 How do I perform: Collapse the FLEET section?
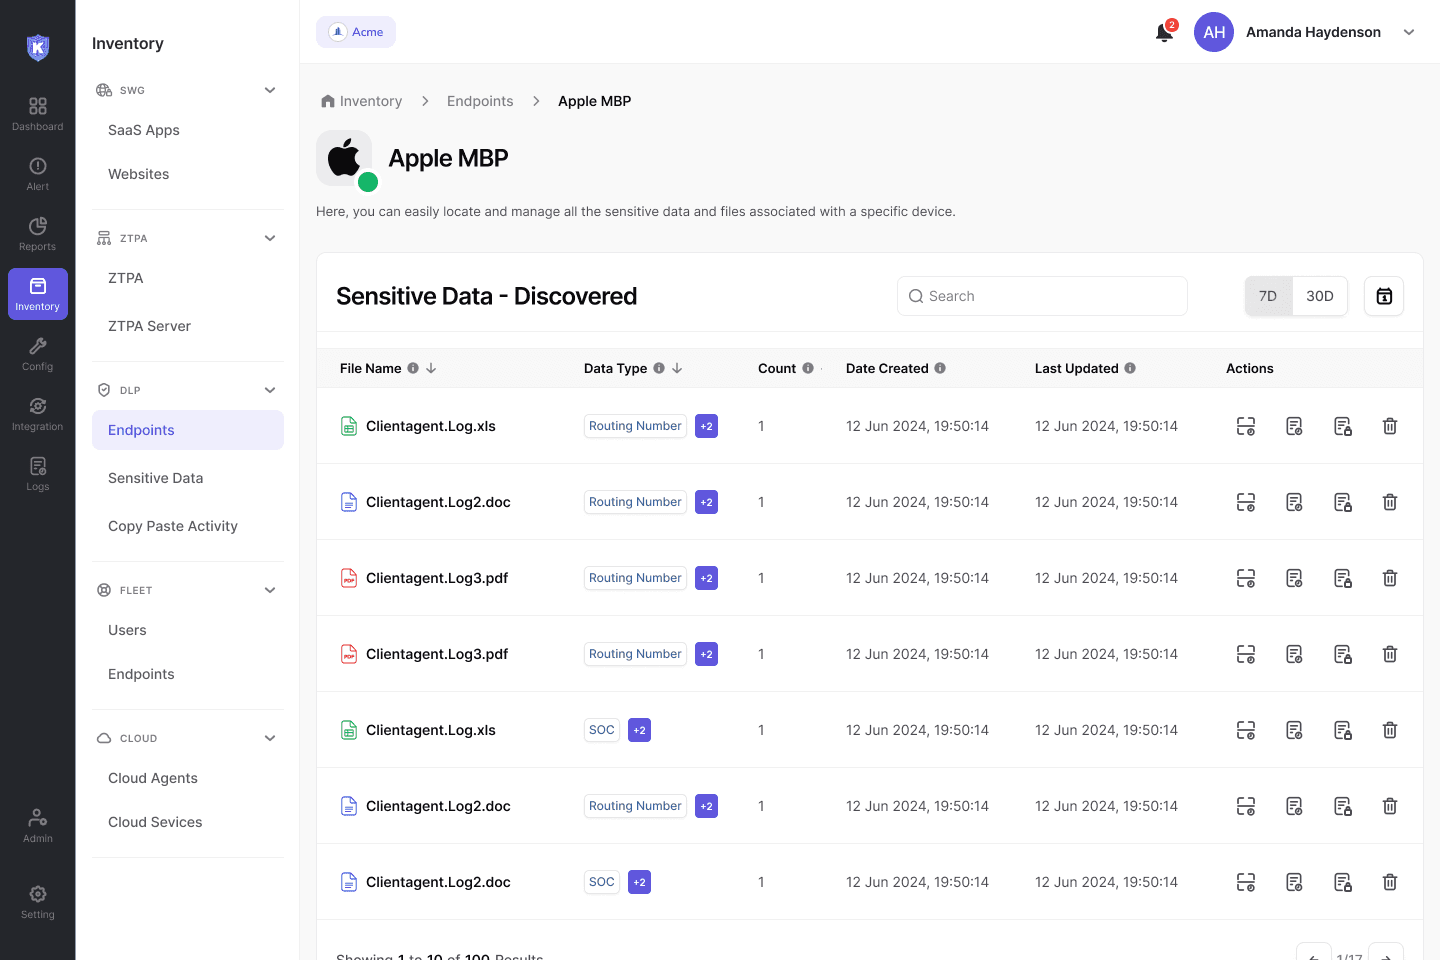point(270,590)
